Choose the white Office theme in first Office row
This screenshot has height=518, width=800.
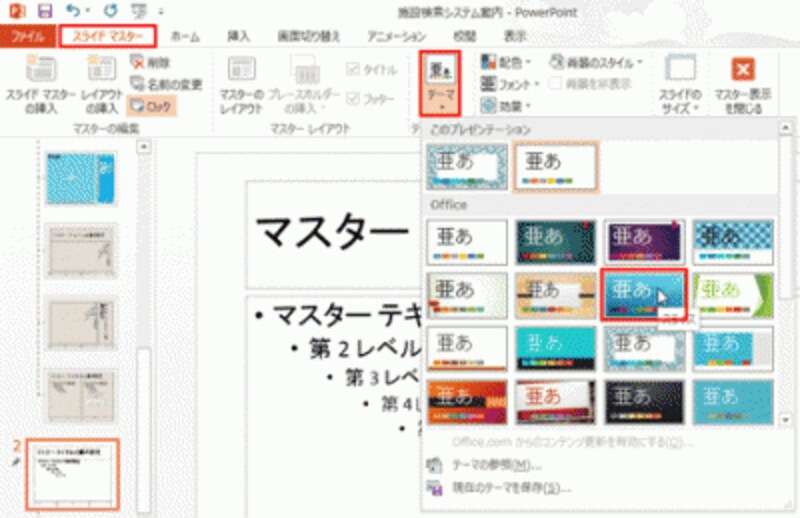(x=467, y=242)
